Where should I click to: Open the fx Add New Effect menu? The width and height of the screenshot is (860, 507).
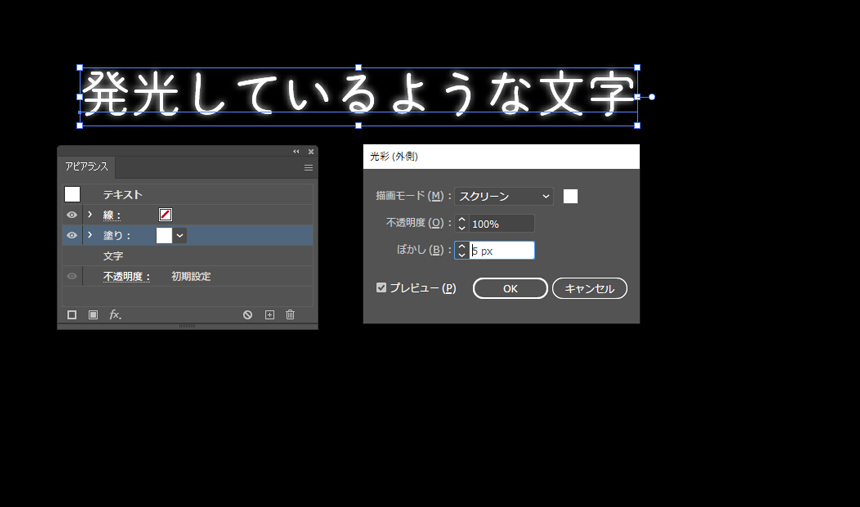(x=115, y=314)
